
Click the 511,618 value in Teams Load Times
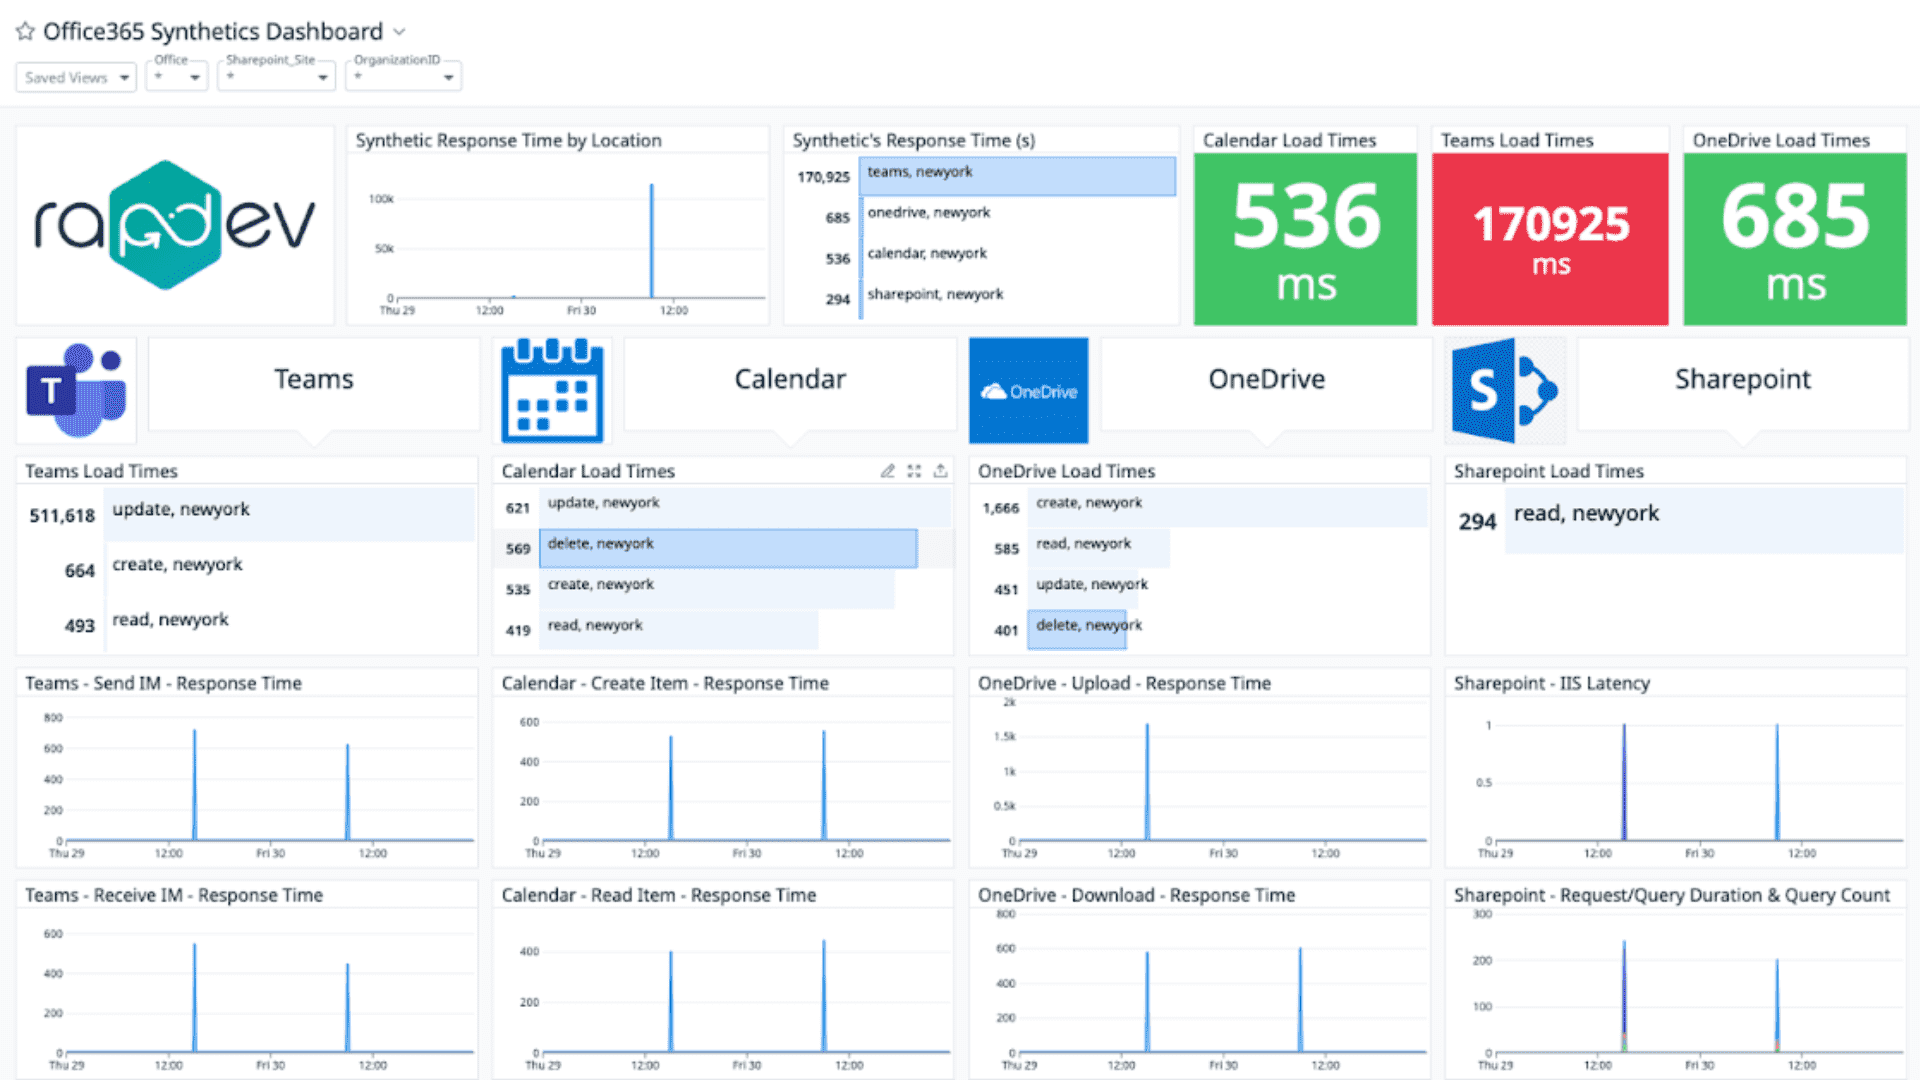tap(62, 515)
